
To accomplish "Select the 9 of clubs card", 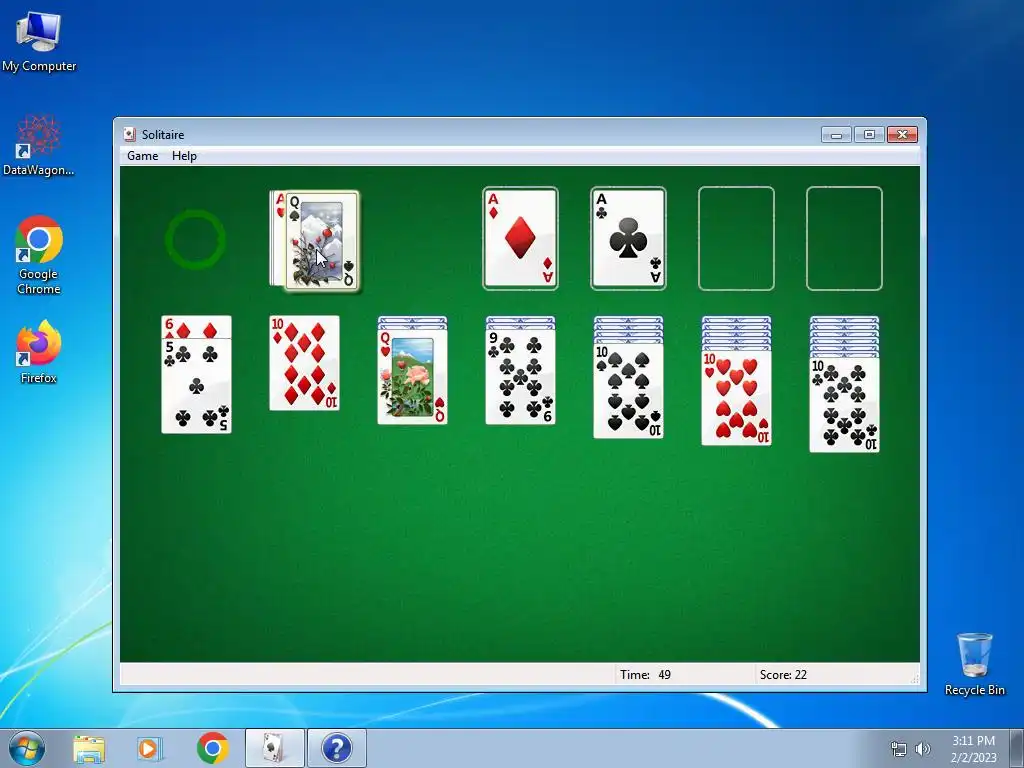I will point(520,377).
